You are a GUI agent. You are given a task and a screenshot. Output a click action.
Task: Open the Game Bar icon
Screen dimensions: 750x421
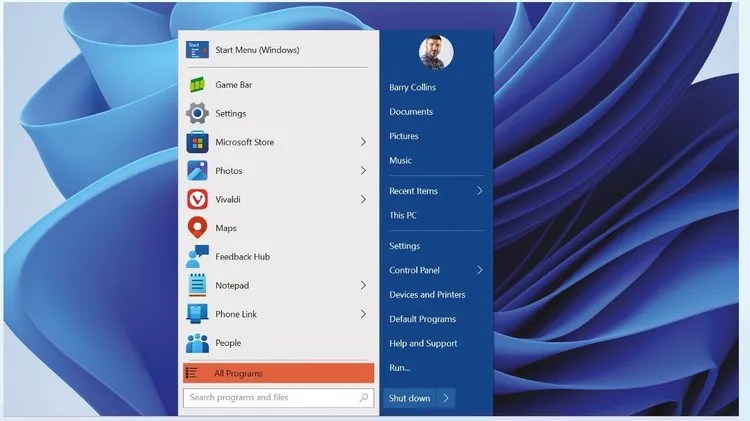pos(197,85)
